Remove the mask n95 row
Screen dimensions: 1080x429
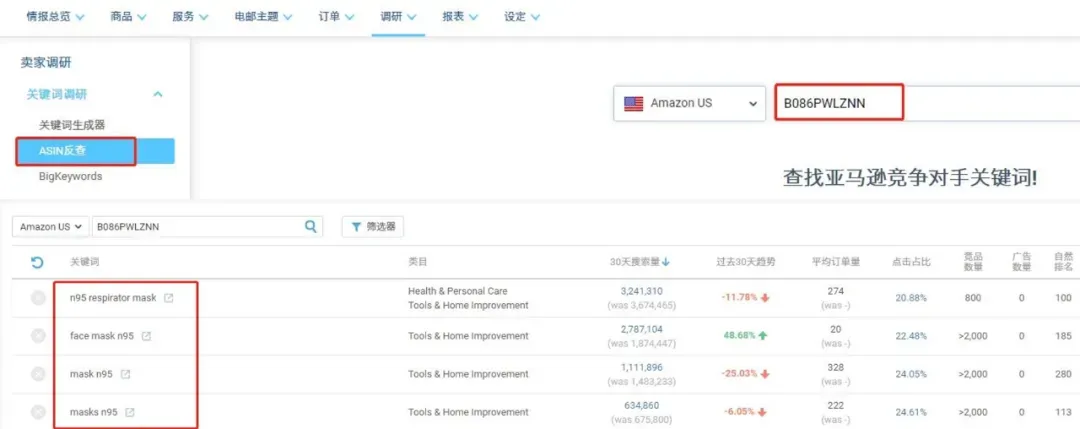coord(39,374)
